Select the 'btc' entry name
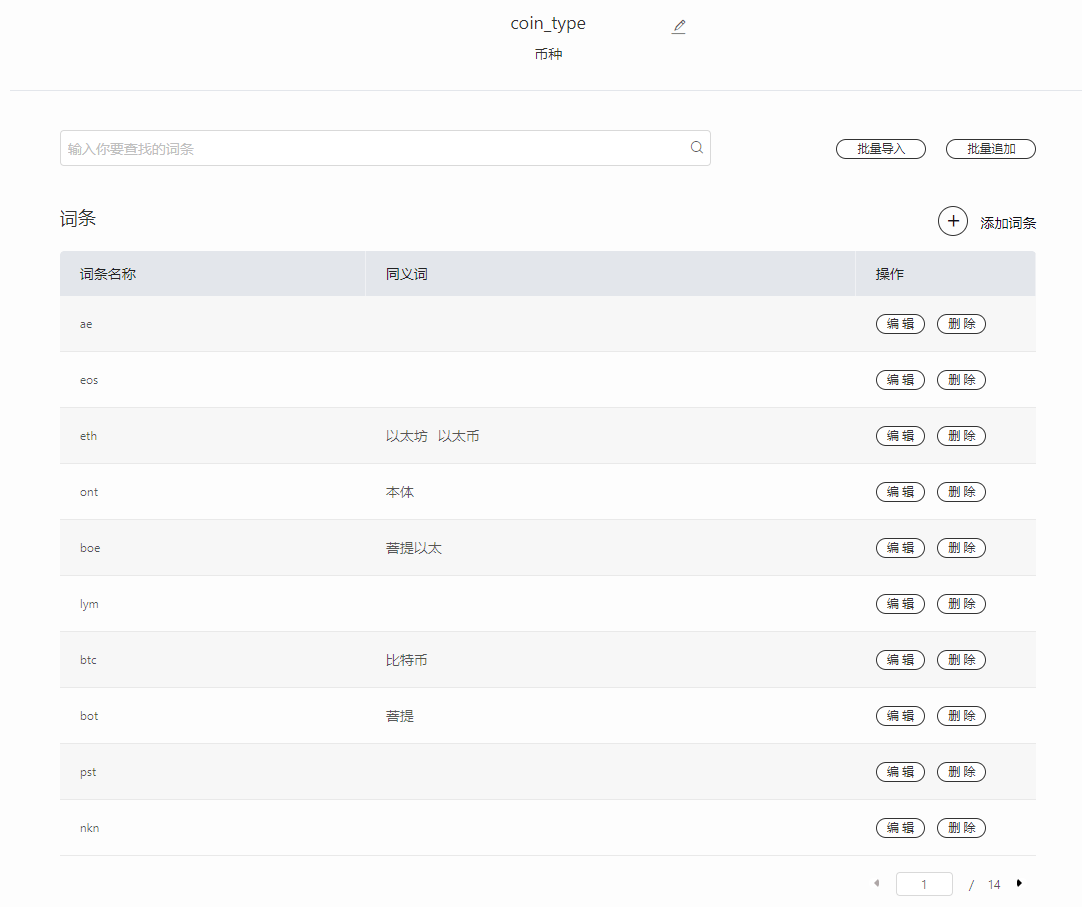1082x907 pixels. point(88,659)
